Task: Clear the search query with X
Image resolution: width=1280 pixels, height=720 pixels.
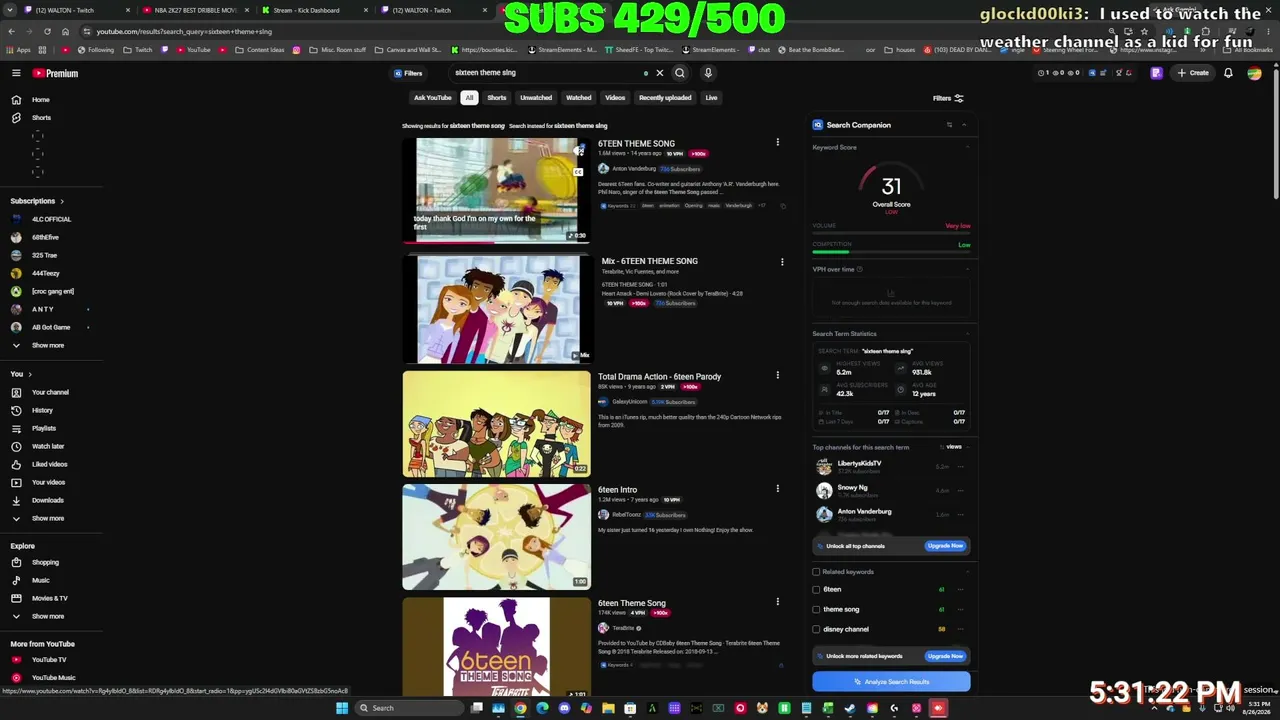Action: pyautogui.click(x=660, y=73)
